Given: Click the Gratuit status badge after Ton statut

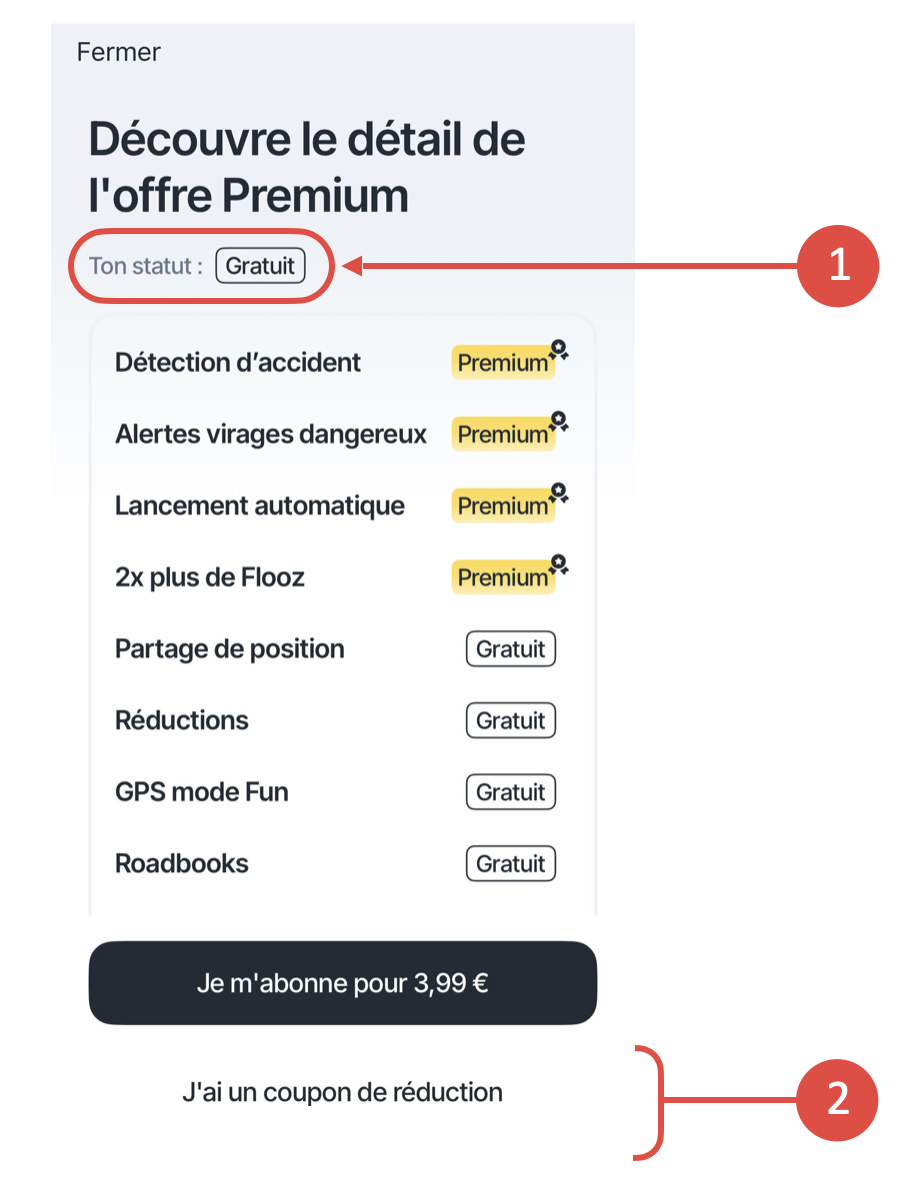Looking at the screenshot, I should click(261, 266).
